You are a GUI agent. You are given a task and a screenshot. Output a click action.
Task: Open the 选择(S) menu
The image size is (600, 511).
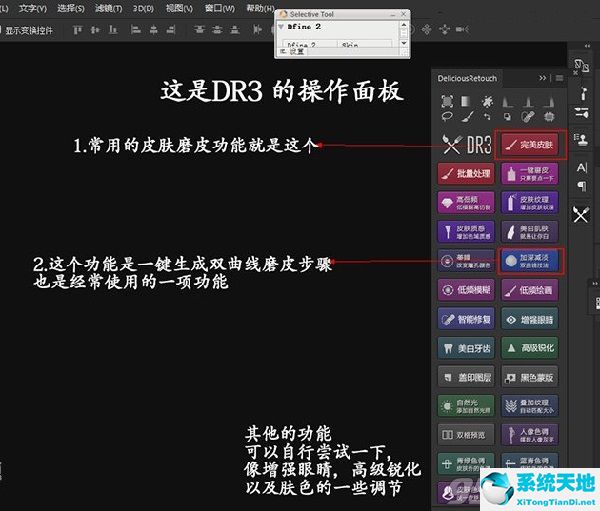[x=71, y=8]
